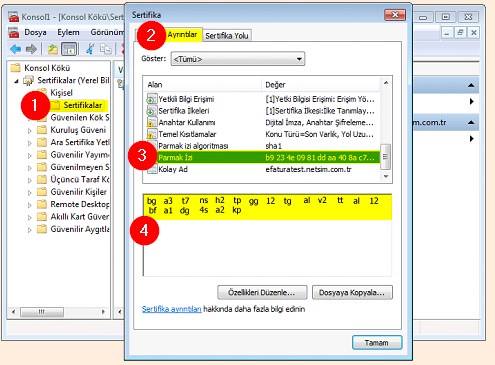Image resolution: width=495 pixels, height=365 pixels.
Task: Click the Değer column header
Action: pyautogui.click(x=321, y=85)
